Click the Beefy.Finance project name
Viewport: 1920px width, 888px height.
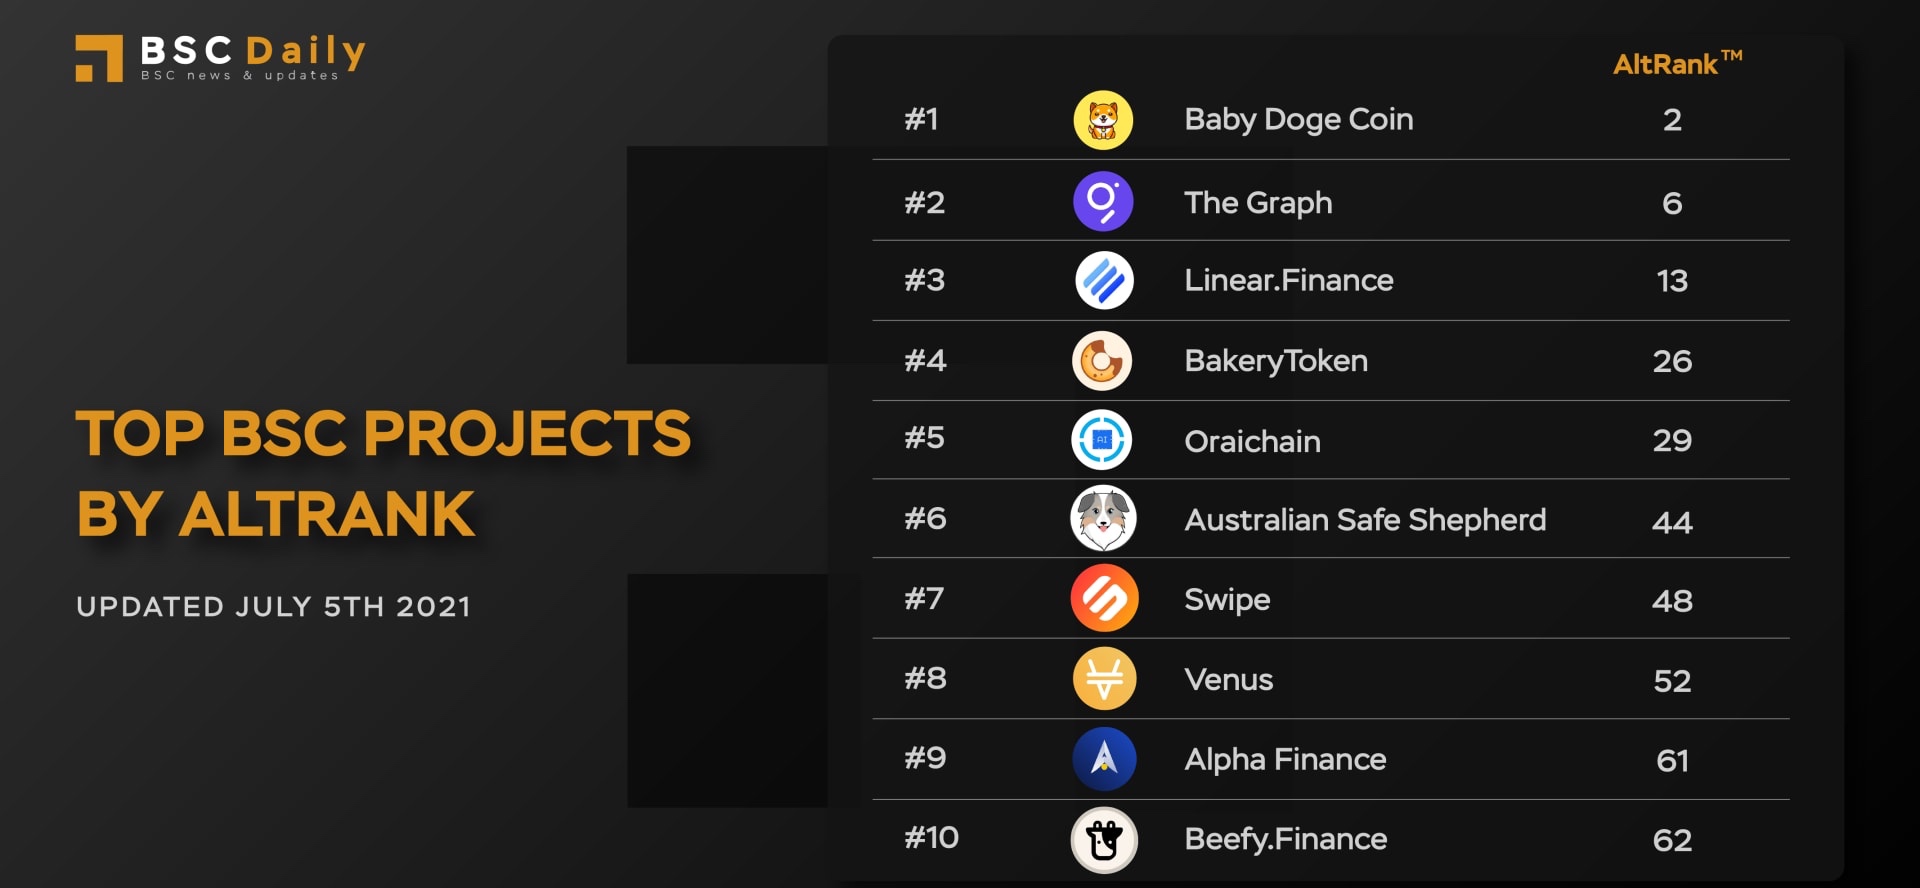[1286, 839]
